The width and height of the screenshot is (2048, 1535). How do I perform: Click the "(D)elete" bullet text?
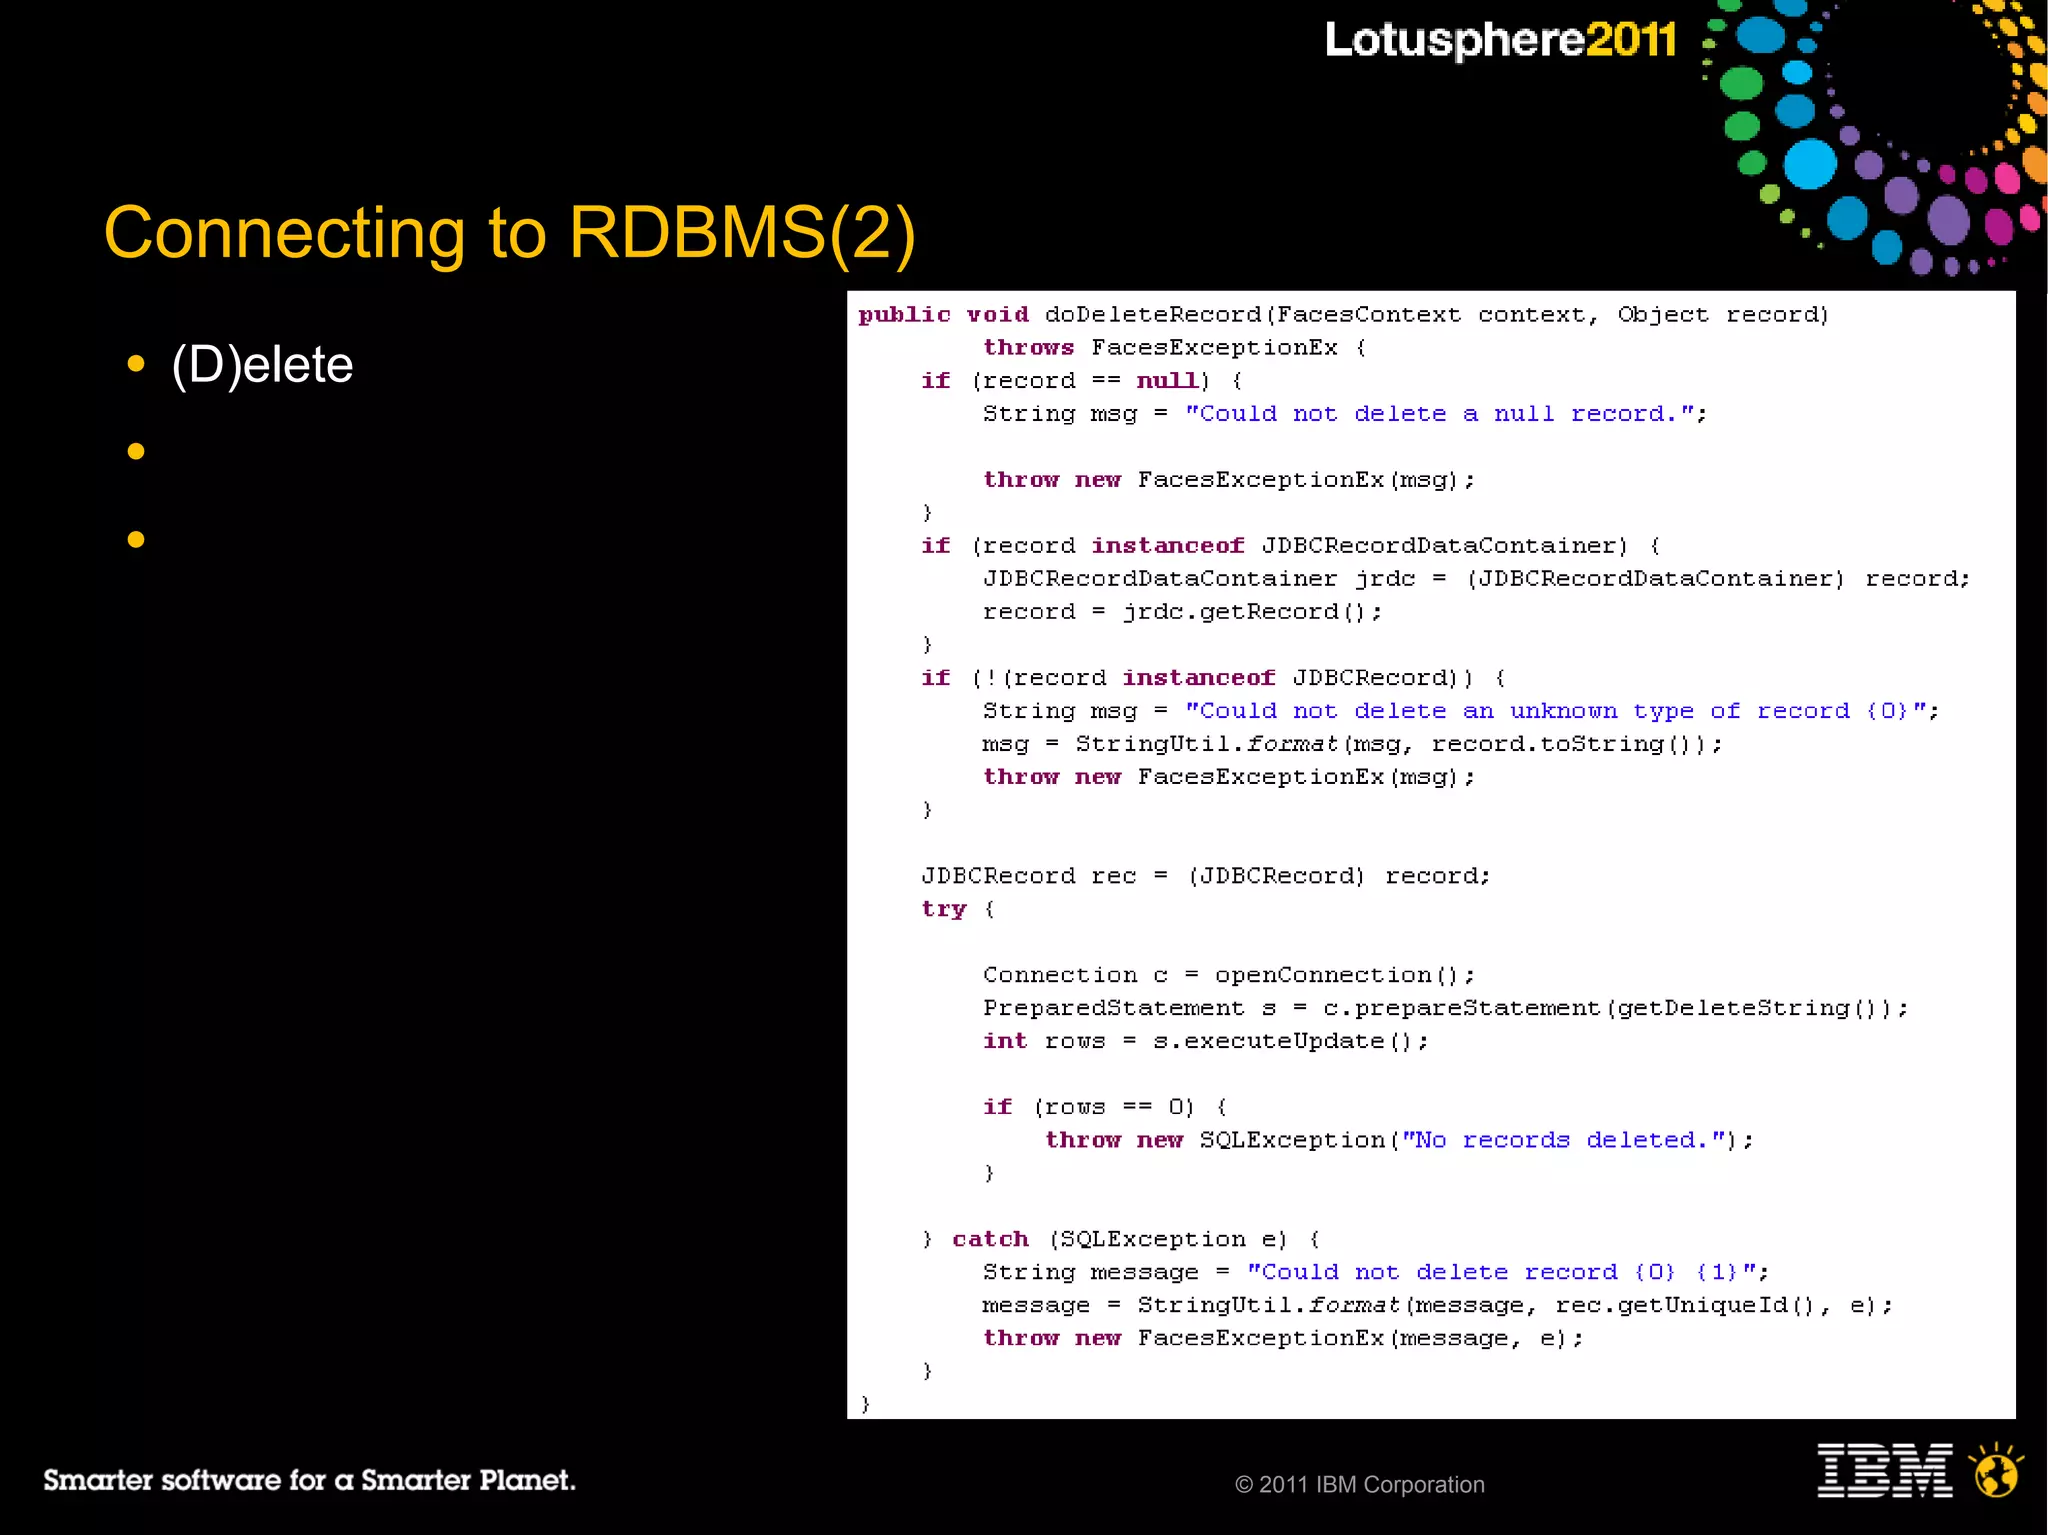click(x=262, y=364)
